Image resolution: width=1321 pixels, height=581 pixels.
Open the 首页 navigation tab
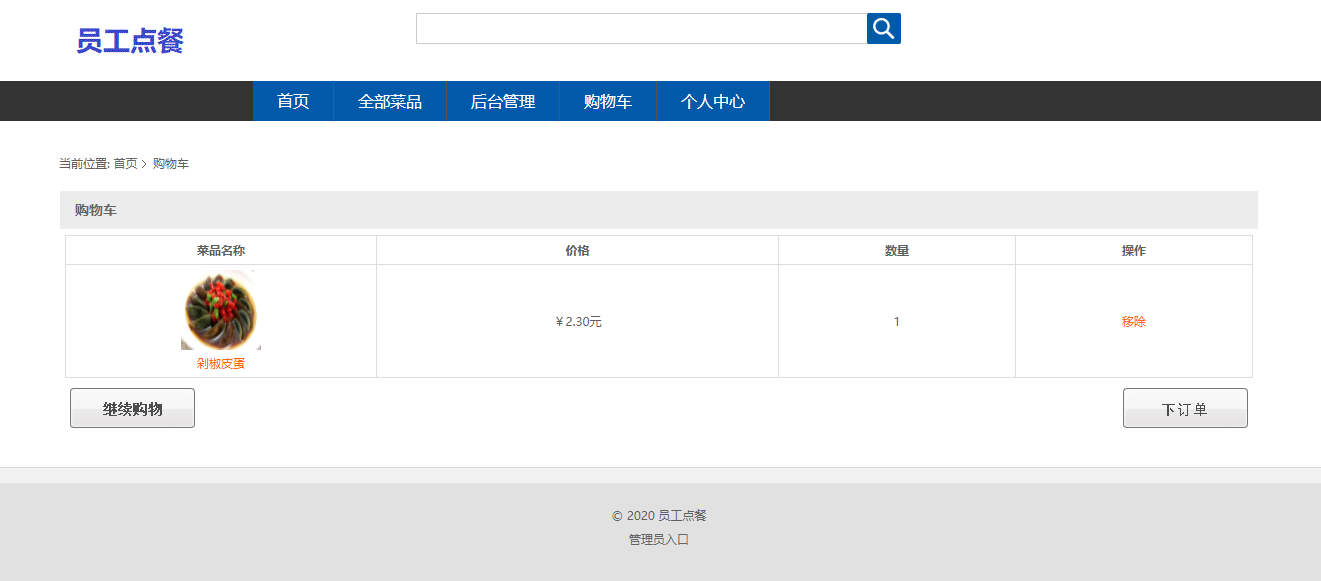point(292,101)
